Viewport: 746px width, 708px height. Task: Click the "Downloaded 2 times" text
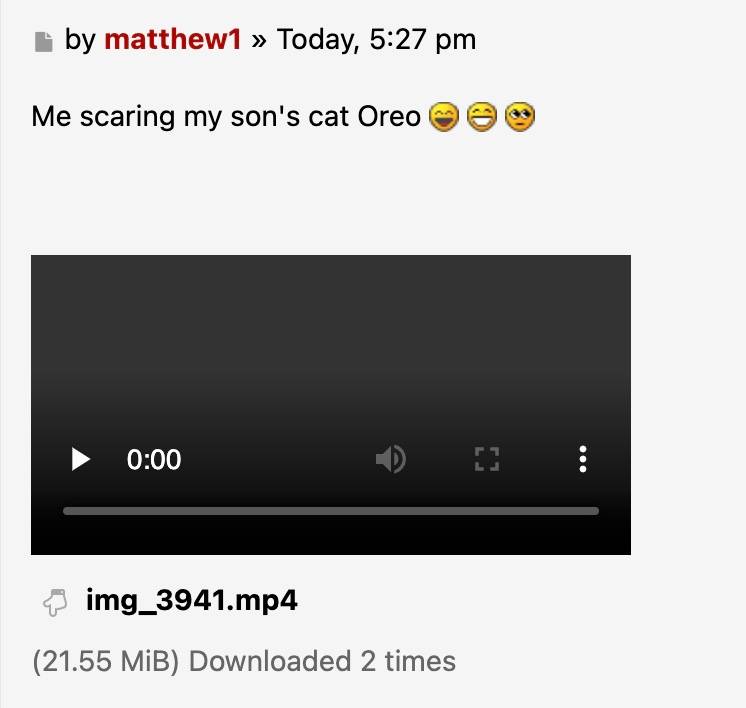coord(322,661)
